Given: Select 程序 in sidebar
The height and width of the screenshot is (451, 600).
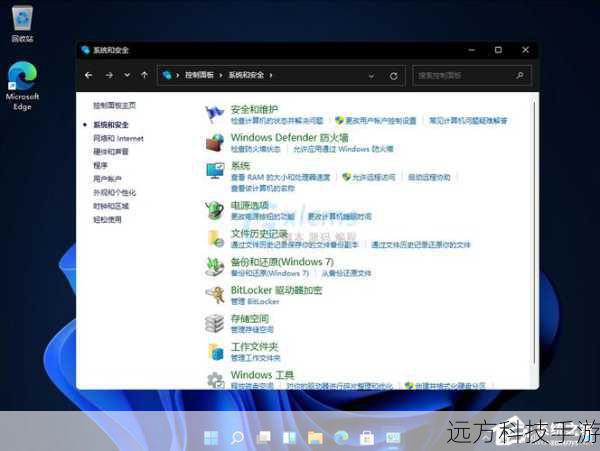Looking at the screenshot, I should point(100,165).
